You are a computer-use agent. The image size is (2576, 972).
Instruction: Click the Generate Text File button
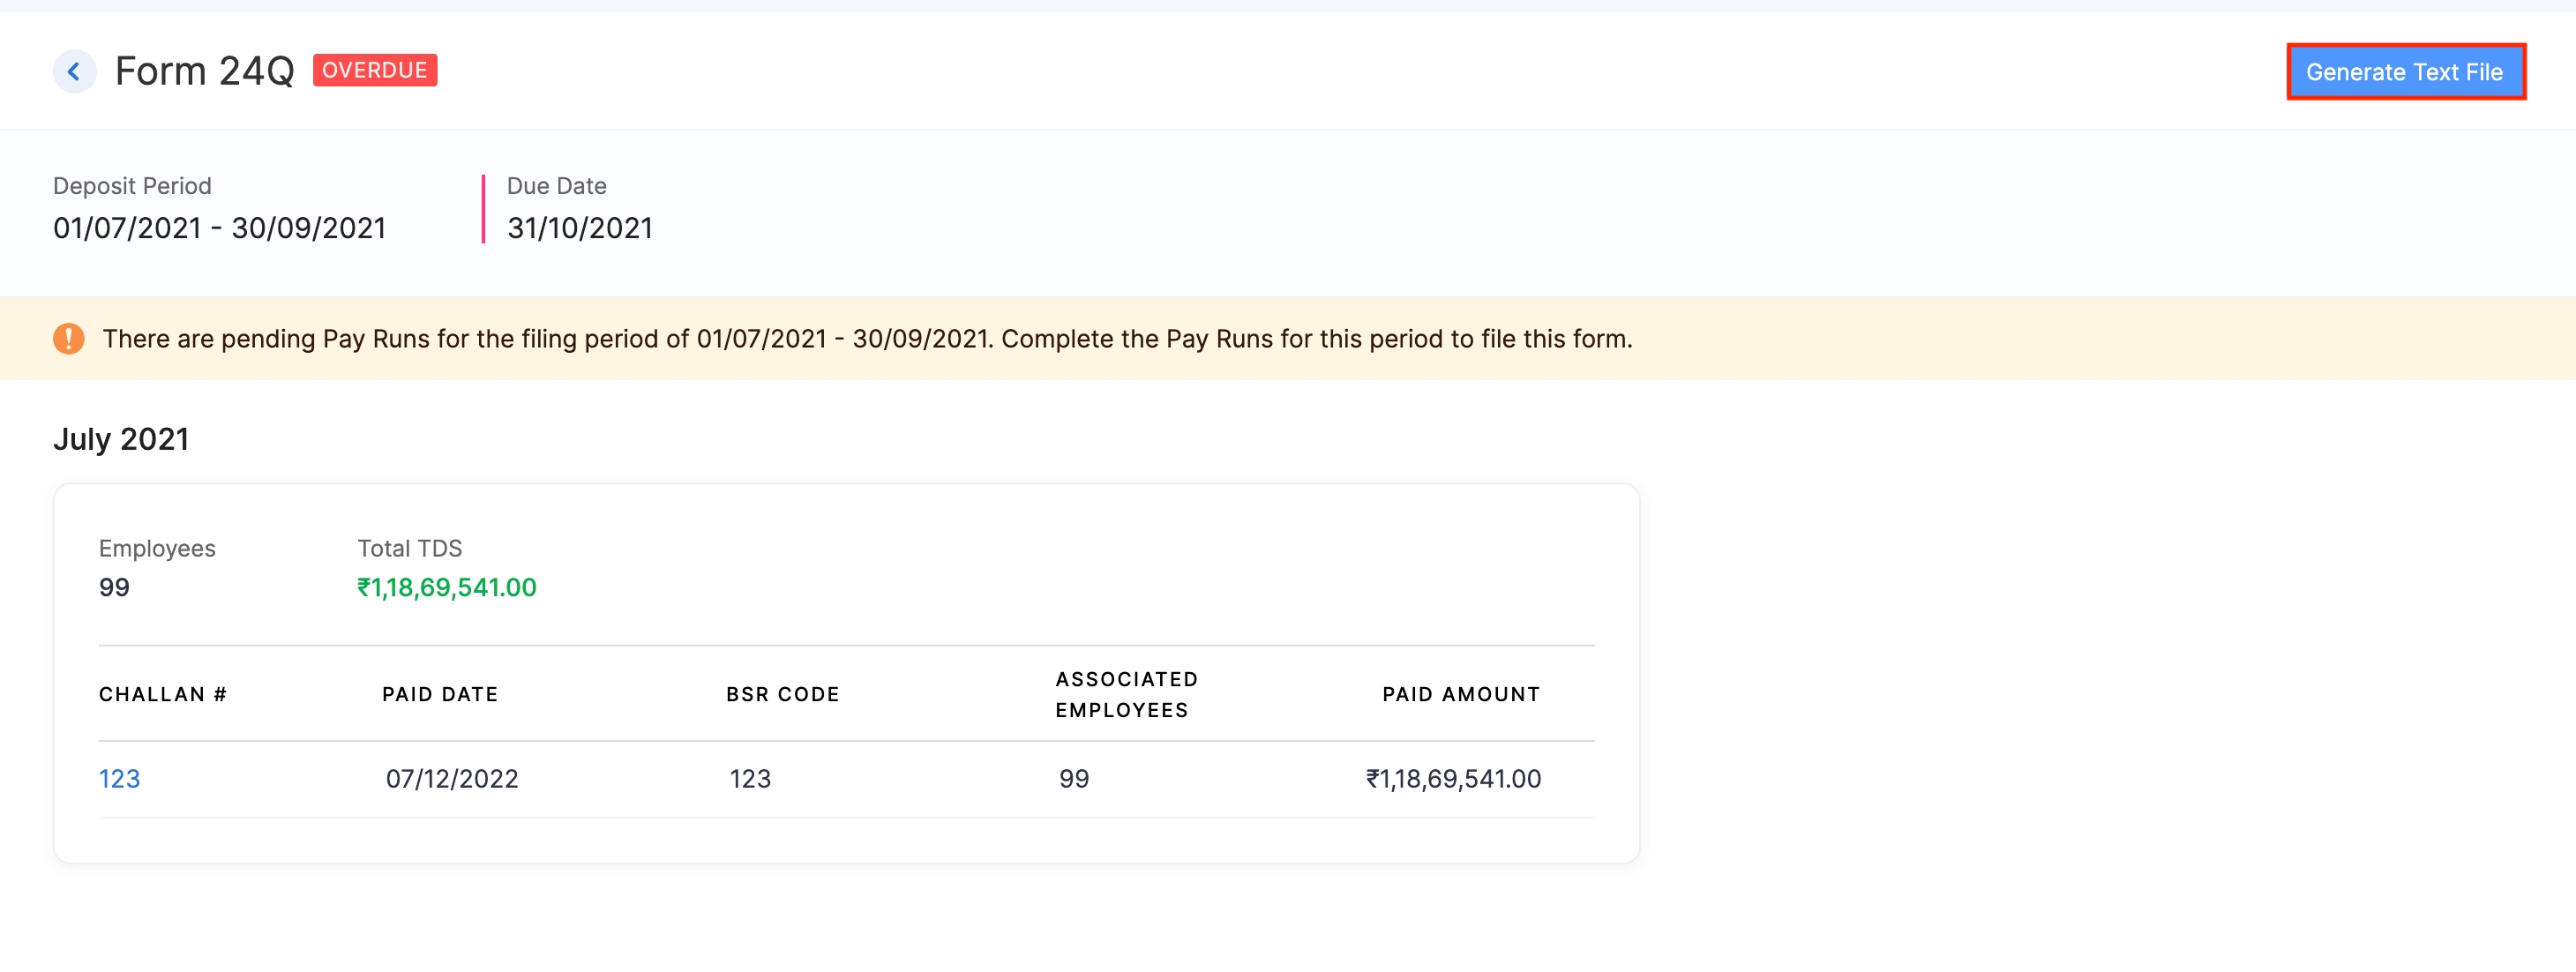click(2404, 72)
